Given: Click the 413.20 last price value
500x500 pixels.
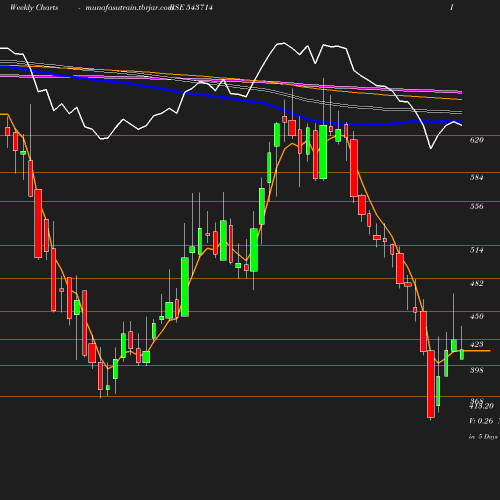Looking at the screenshot, I should click(x=482, y=406).
